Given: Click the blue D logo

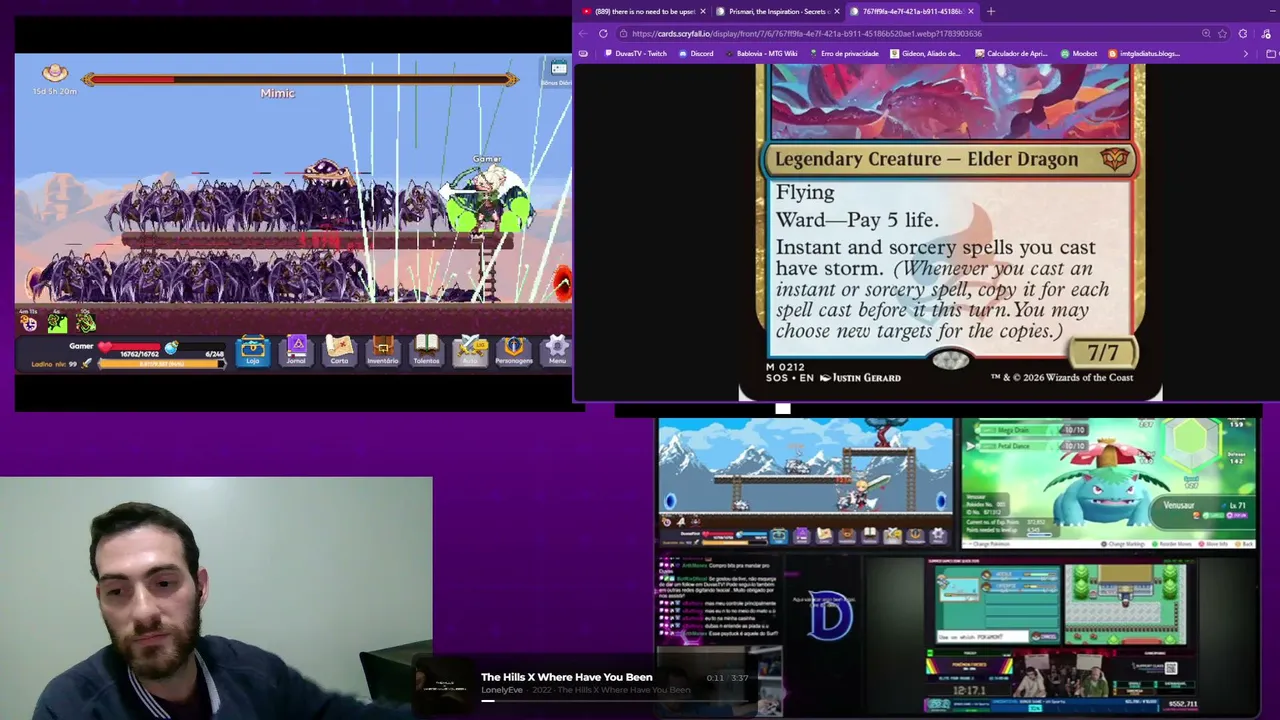Looking at the screenshot, I should click(x=830, y=618).
